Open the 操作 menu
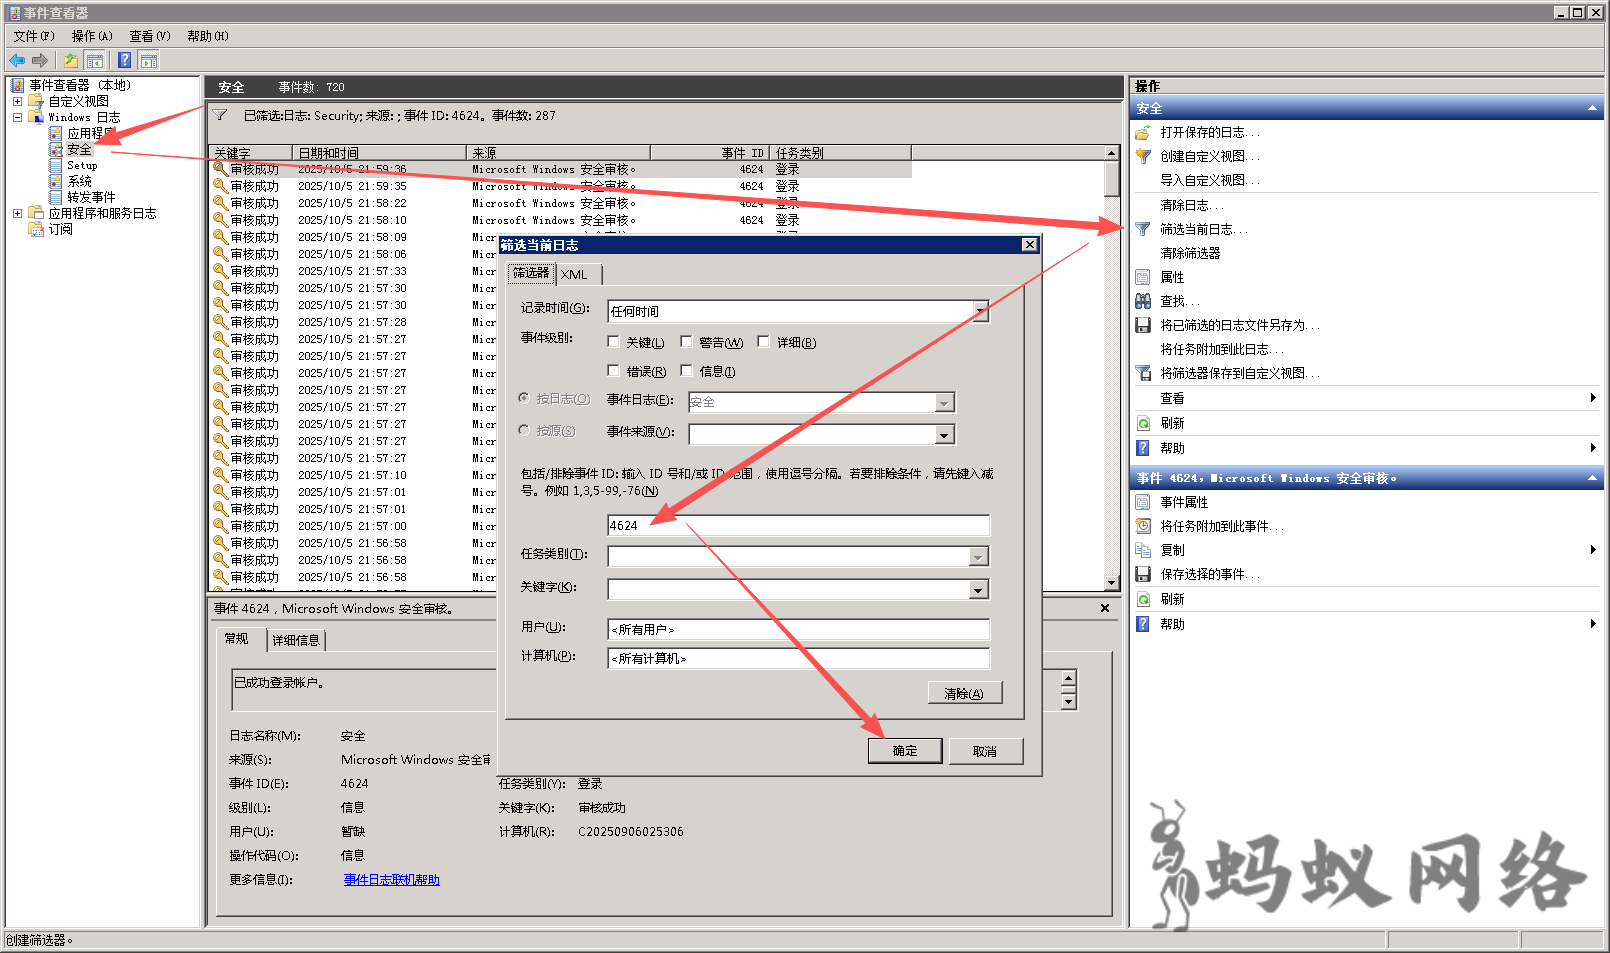The width and height of the screenshot is (1610, 953). pos(91,36)
